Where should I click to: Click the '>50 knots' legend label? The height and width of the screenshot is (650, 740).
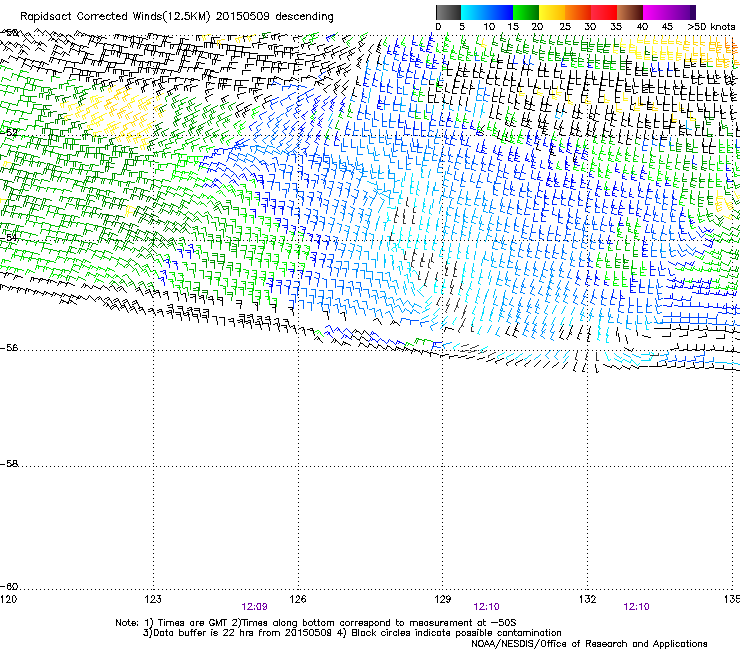tap(711, 27)
